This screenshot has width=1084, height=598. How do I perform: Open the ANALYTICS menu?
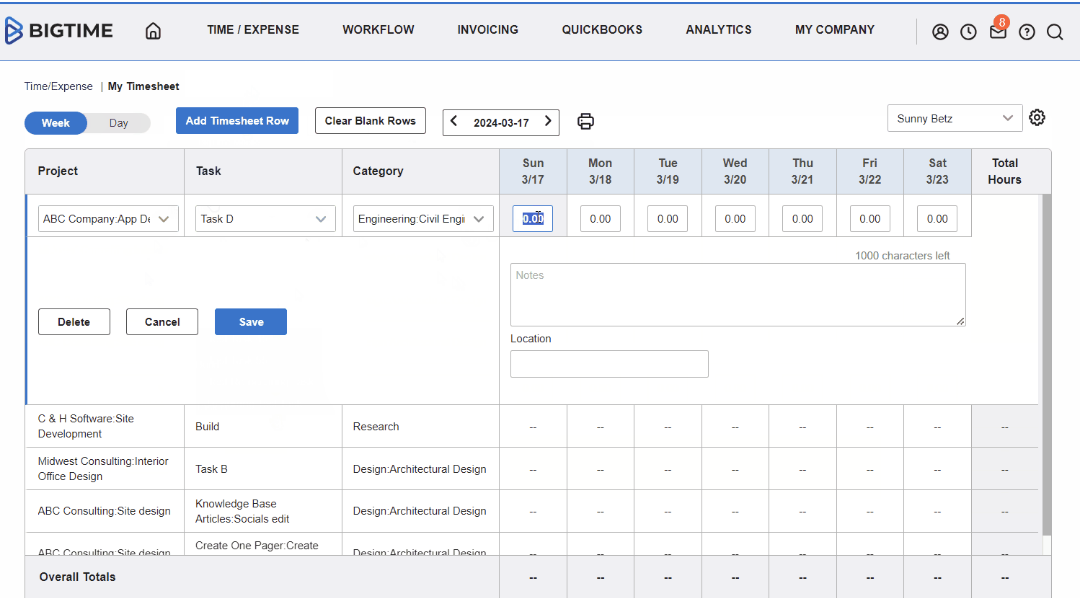click(x=718, y=30)
